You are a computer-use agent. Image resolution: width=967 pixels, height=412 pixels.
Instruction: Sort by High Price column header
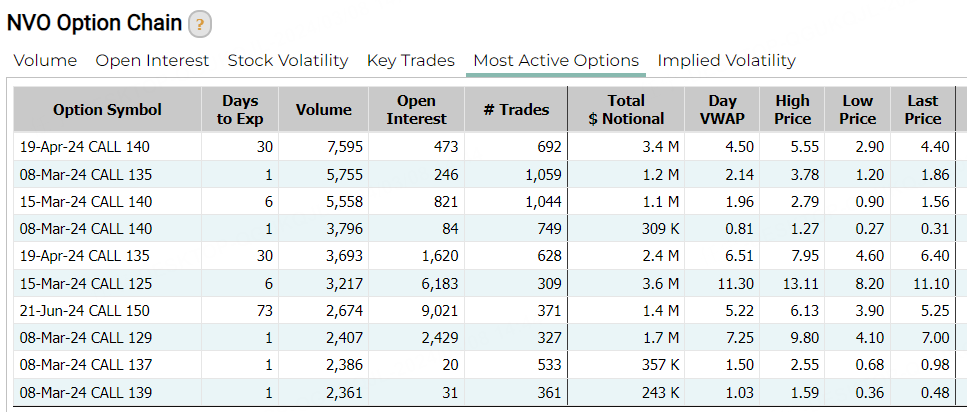point(792,110)
